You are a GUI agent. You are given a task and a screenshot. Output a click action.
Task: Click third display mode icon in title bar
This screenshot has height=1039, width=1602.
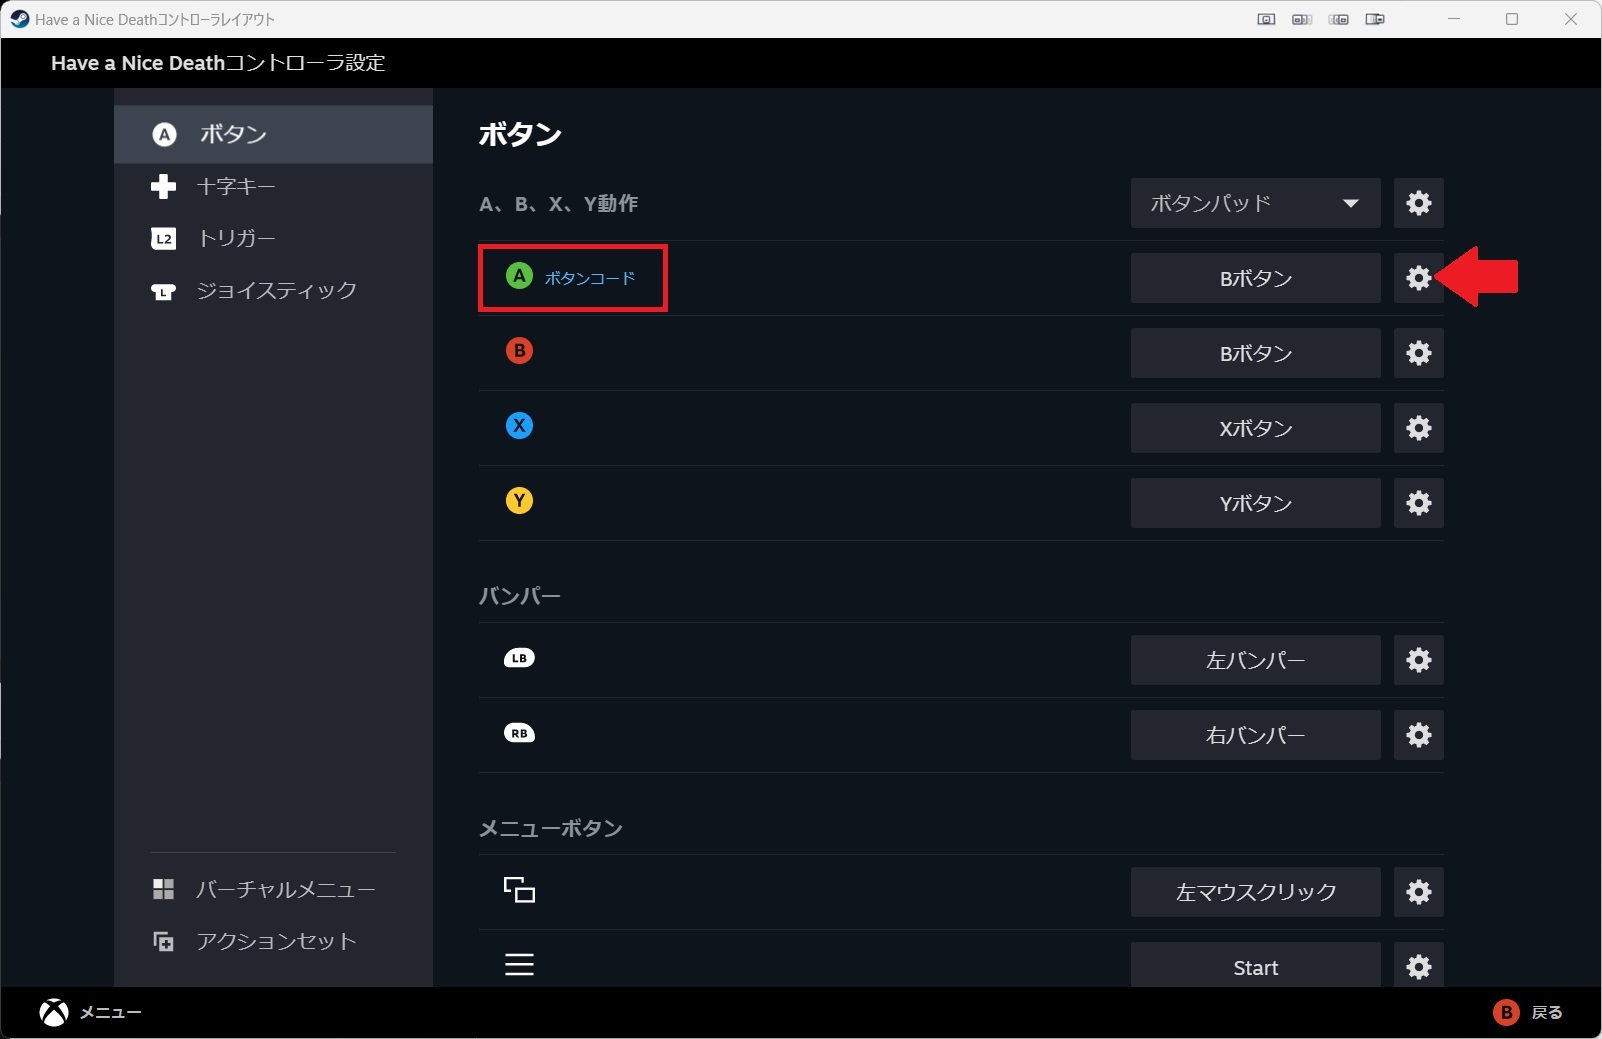pyautogui.click(x=1339, y=19)
